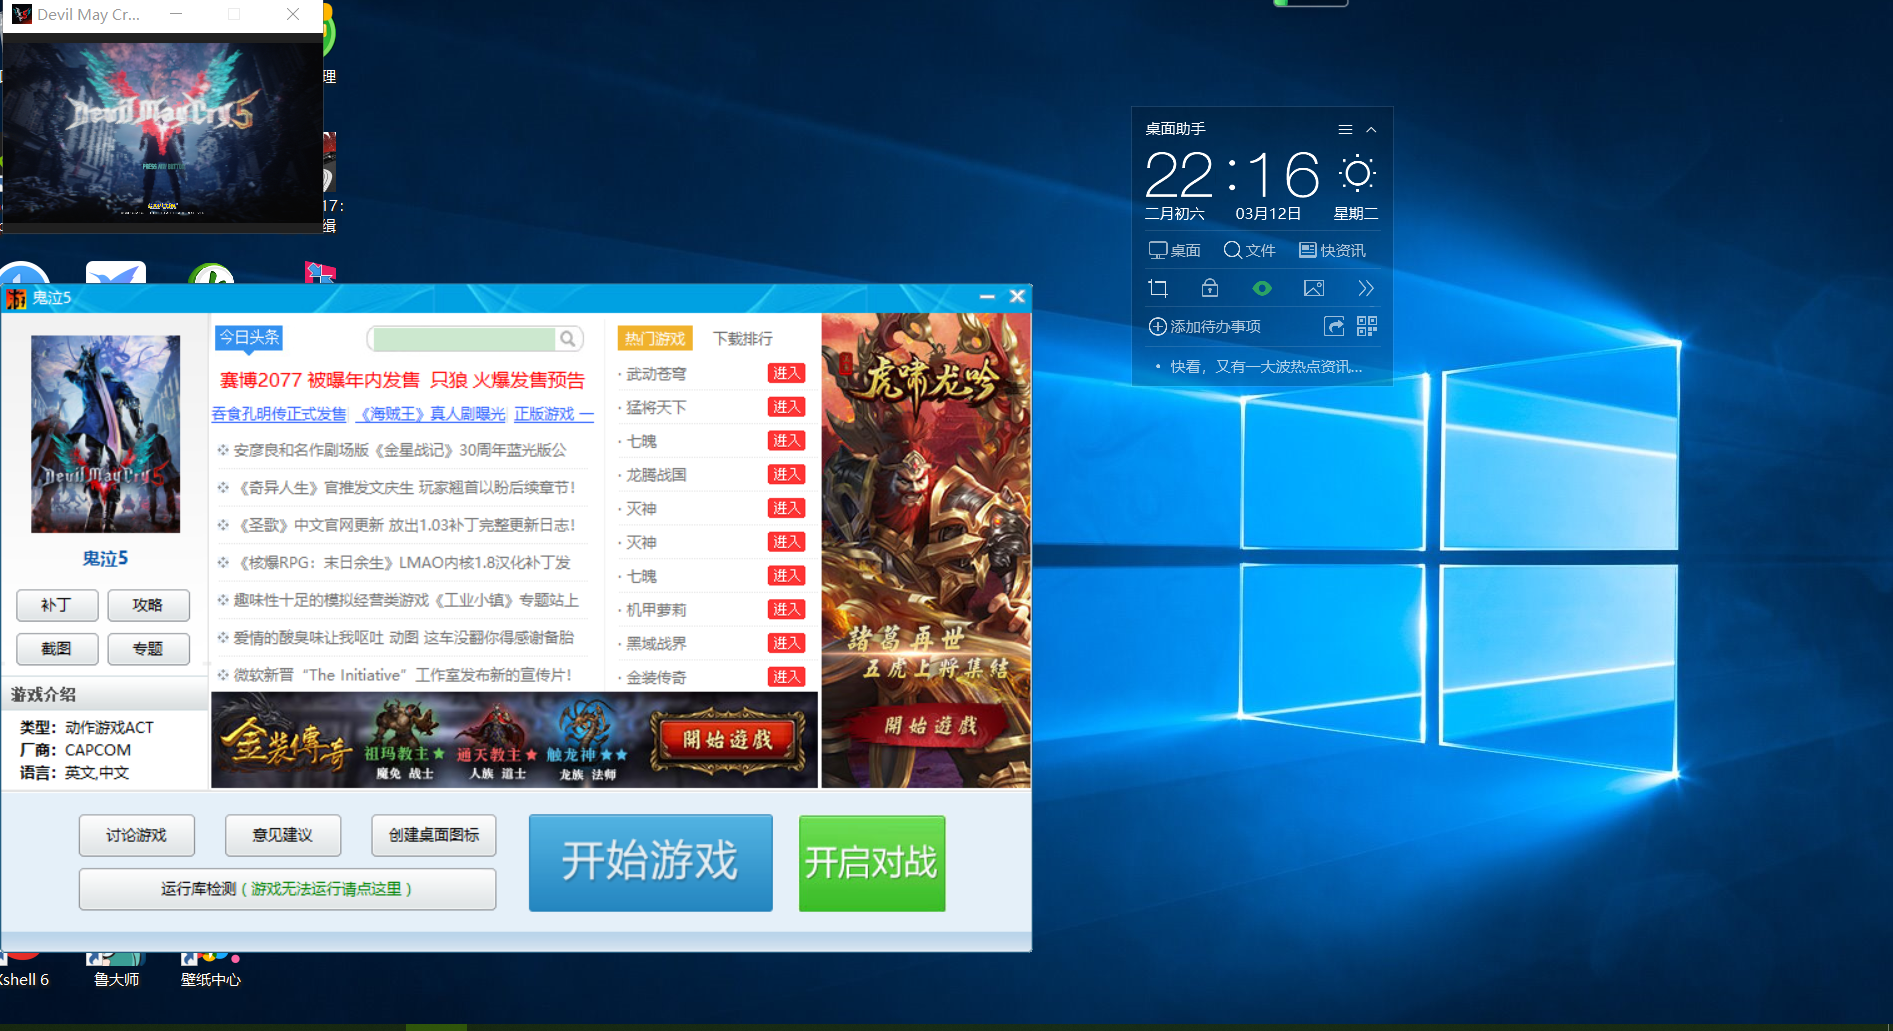Open the desktop assistant hamburger menu
Viewport: 1893px width, 1031px height.
[x=1345, y=130]
